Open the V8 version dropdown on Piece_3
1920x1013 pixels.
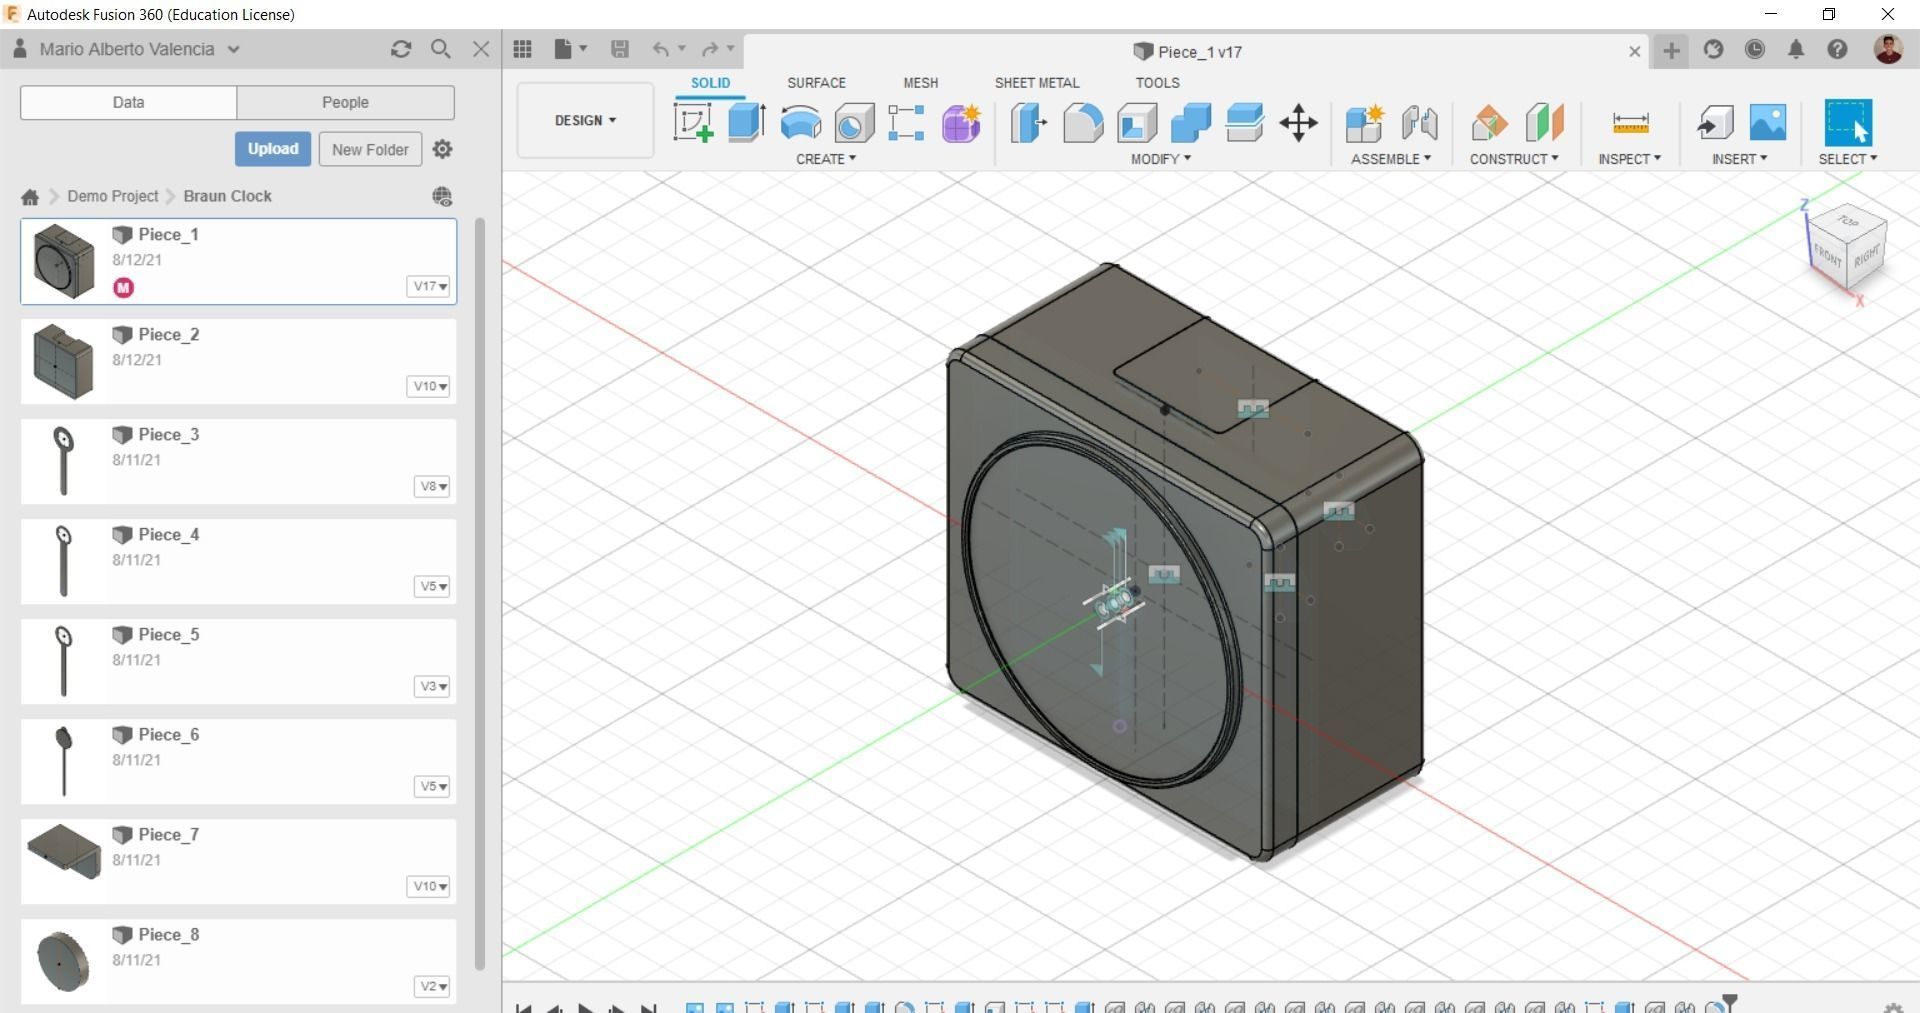coord(432,486)
